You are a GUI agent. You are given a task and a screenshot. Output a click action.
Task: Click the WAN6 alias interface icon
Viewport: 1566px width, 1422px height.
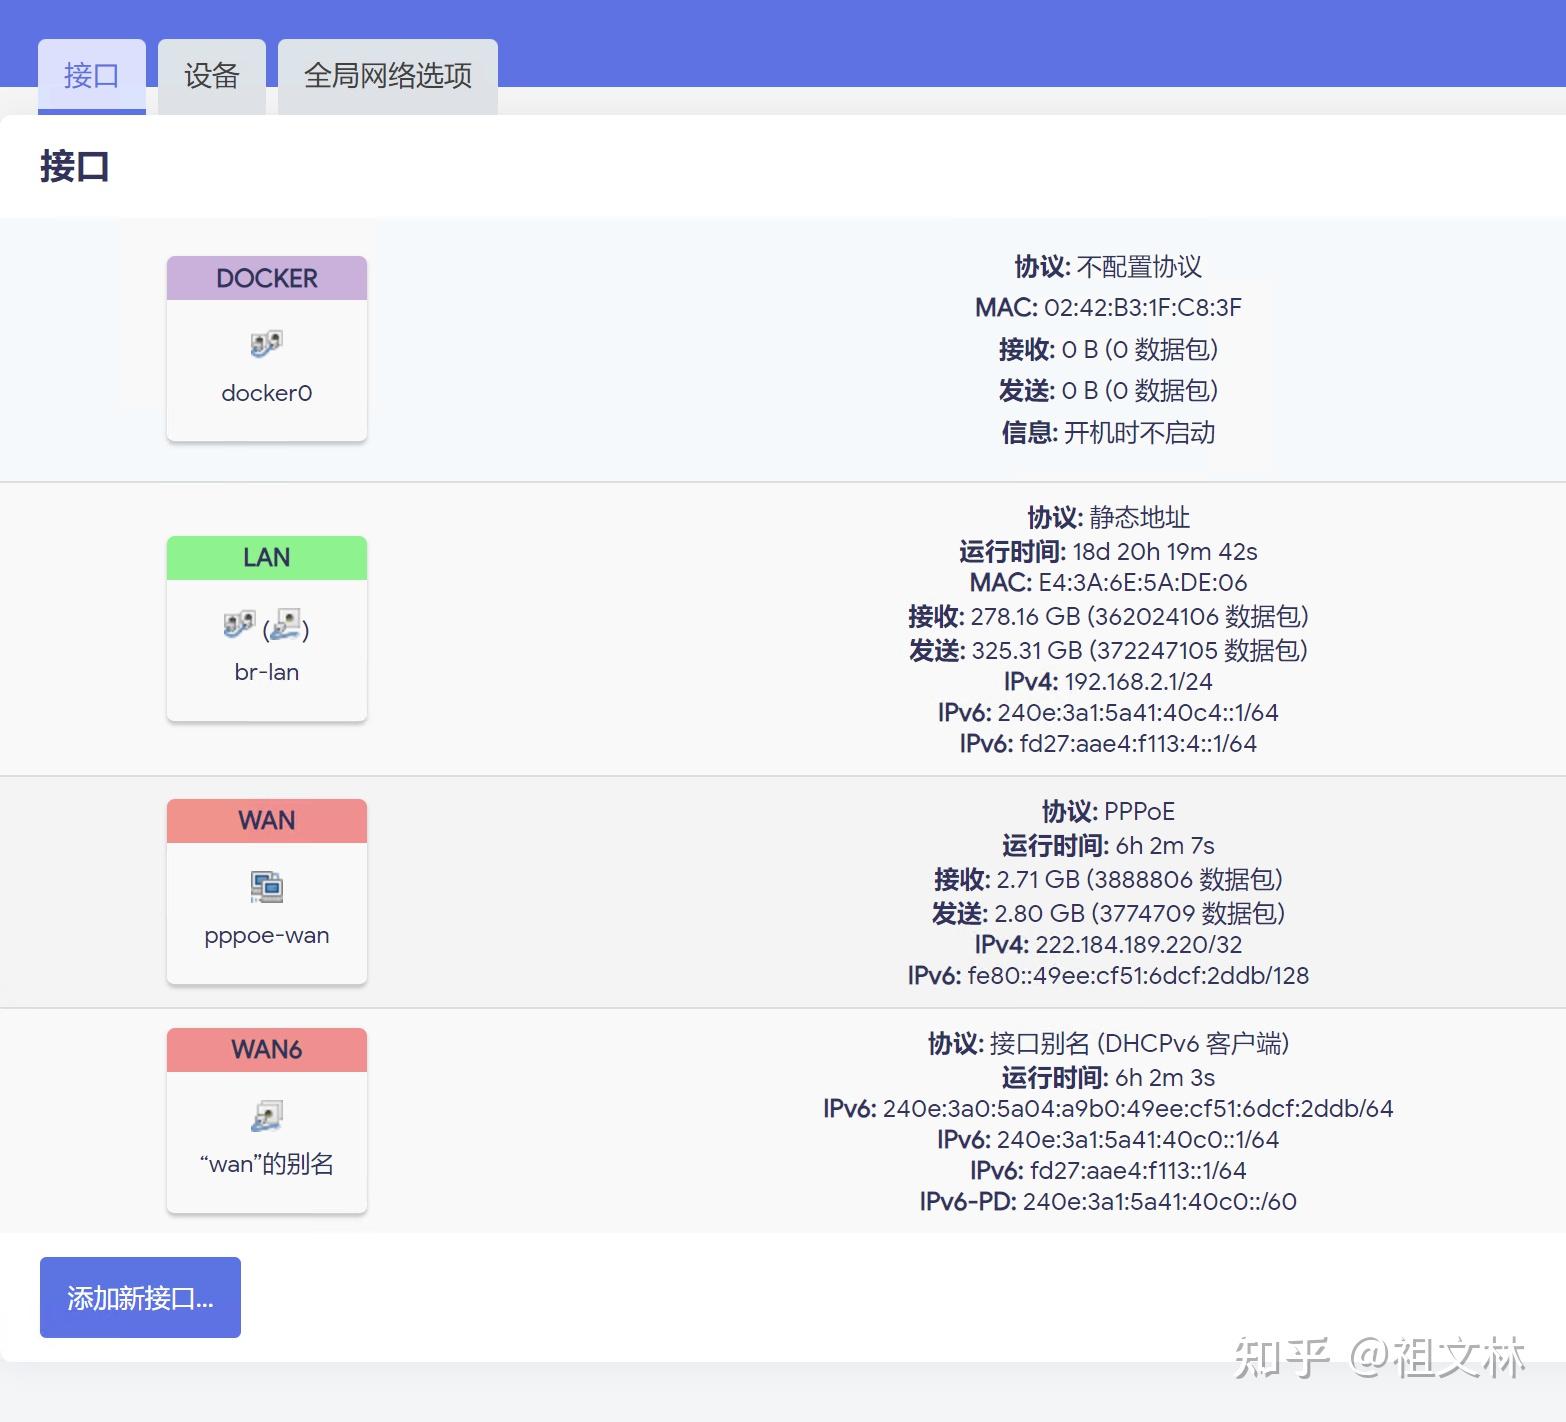[x=265, y=1114]
